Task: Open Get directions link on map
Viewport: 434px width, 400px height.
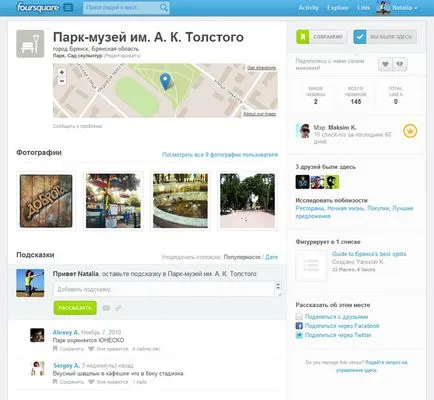Action: (x=261, y=68)
